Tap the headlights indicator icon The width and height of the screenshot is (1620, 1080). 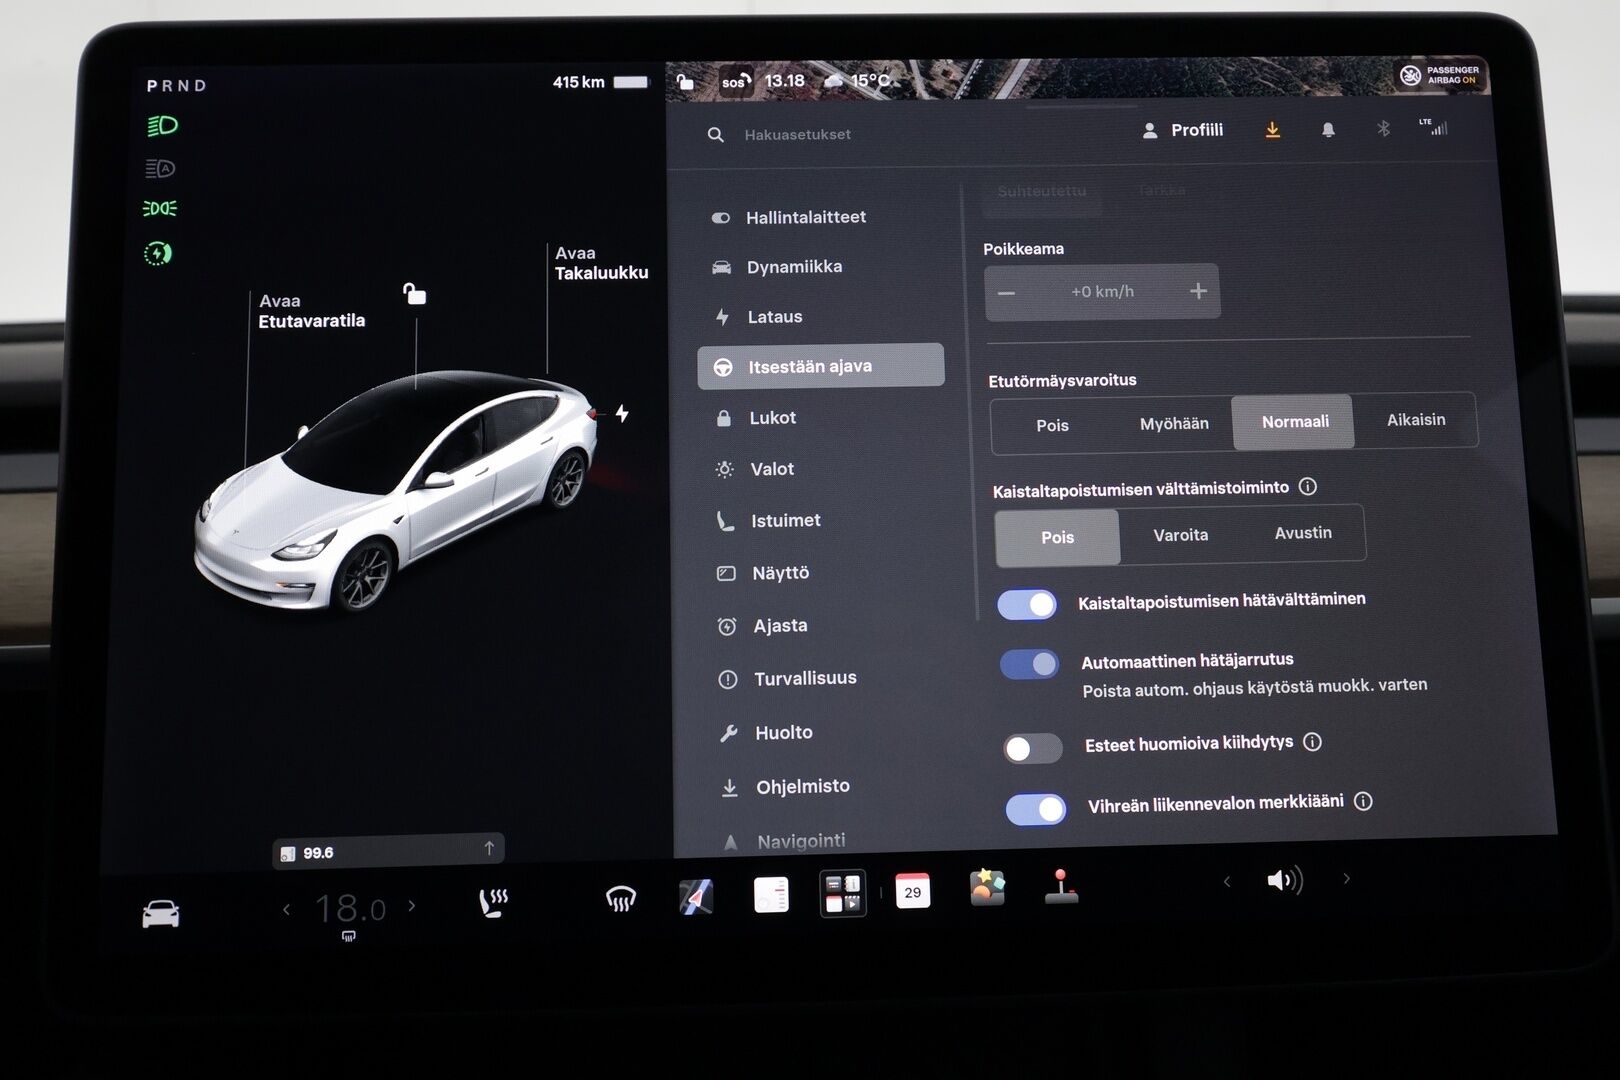tap(162, 126)
